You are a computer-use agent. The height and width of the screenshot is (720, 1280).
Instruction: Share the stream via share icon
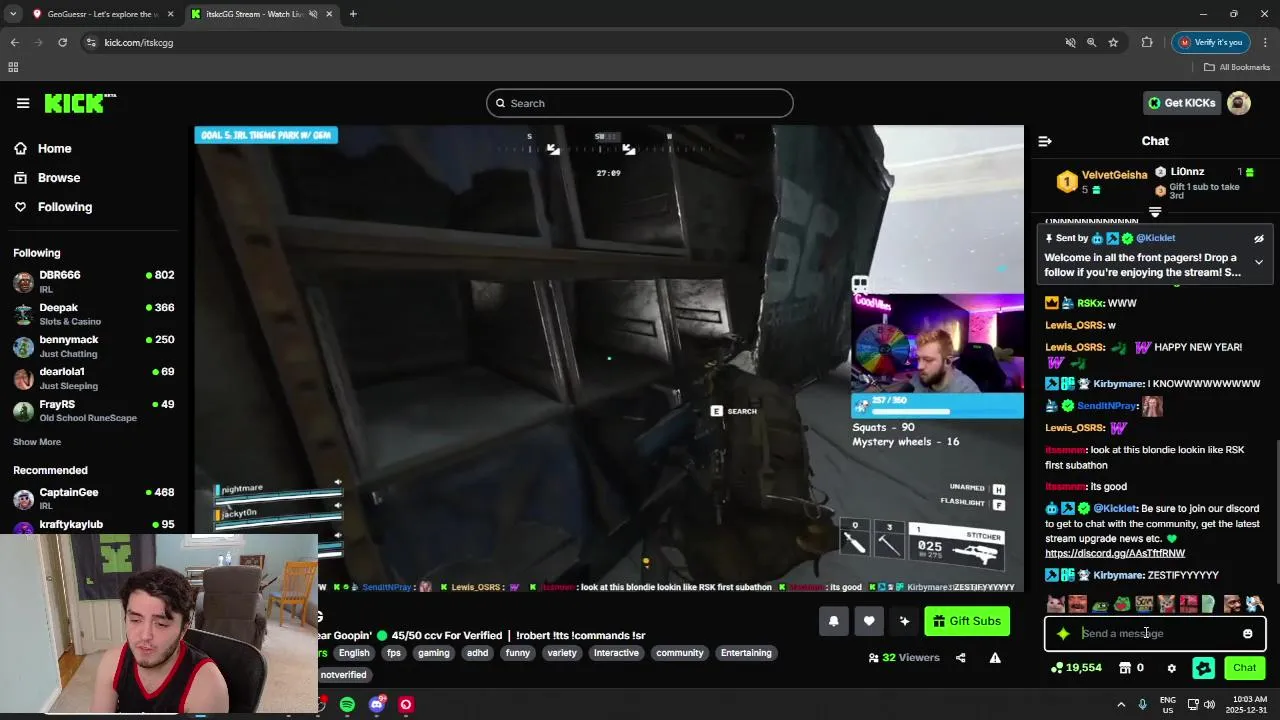961,658
